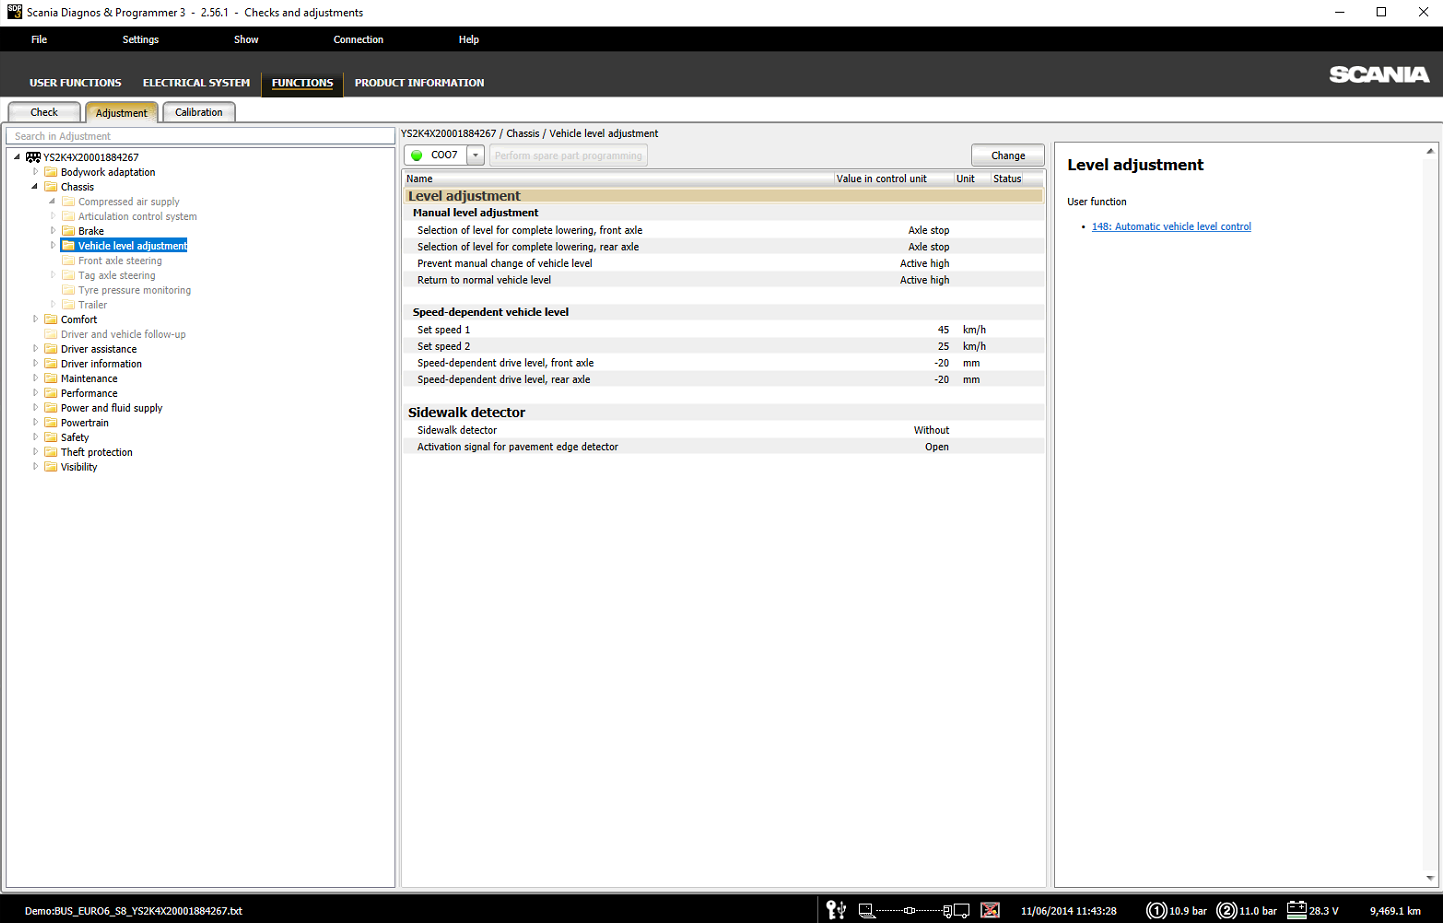
Task: Expand the Driver information tree node
Action: tap(35, 364)
